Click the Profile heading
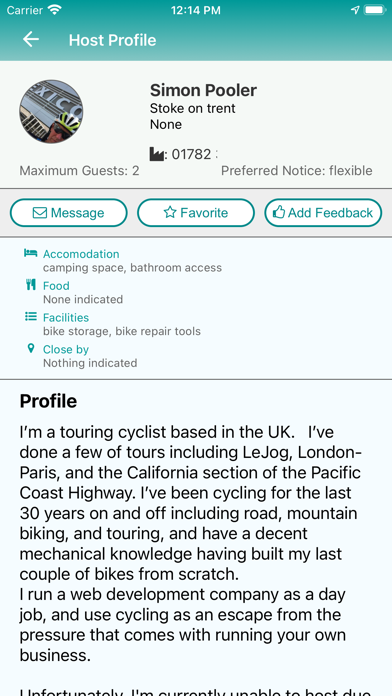 [48, 401]
